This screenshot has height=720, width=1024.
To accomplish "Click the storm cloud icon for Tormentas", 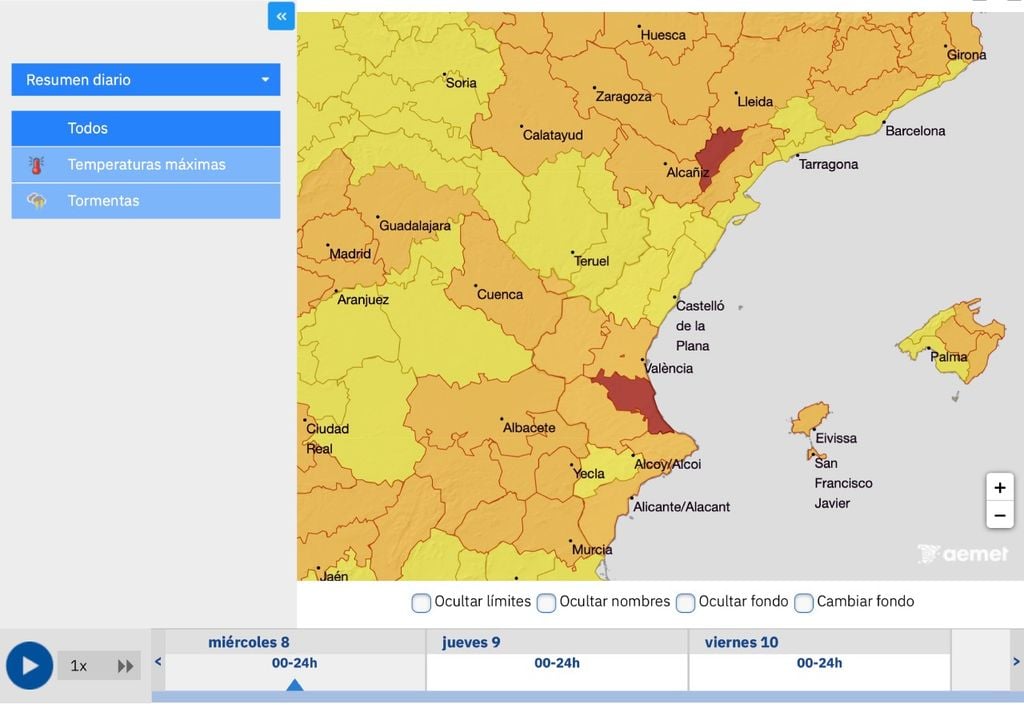I will click(37, 201).
